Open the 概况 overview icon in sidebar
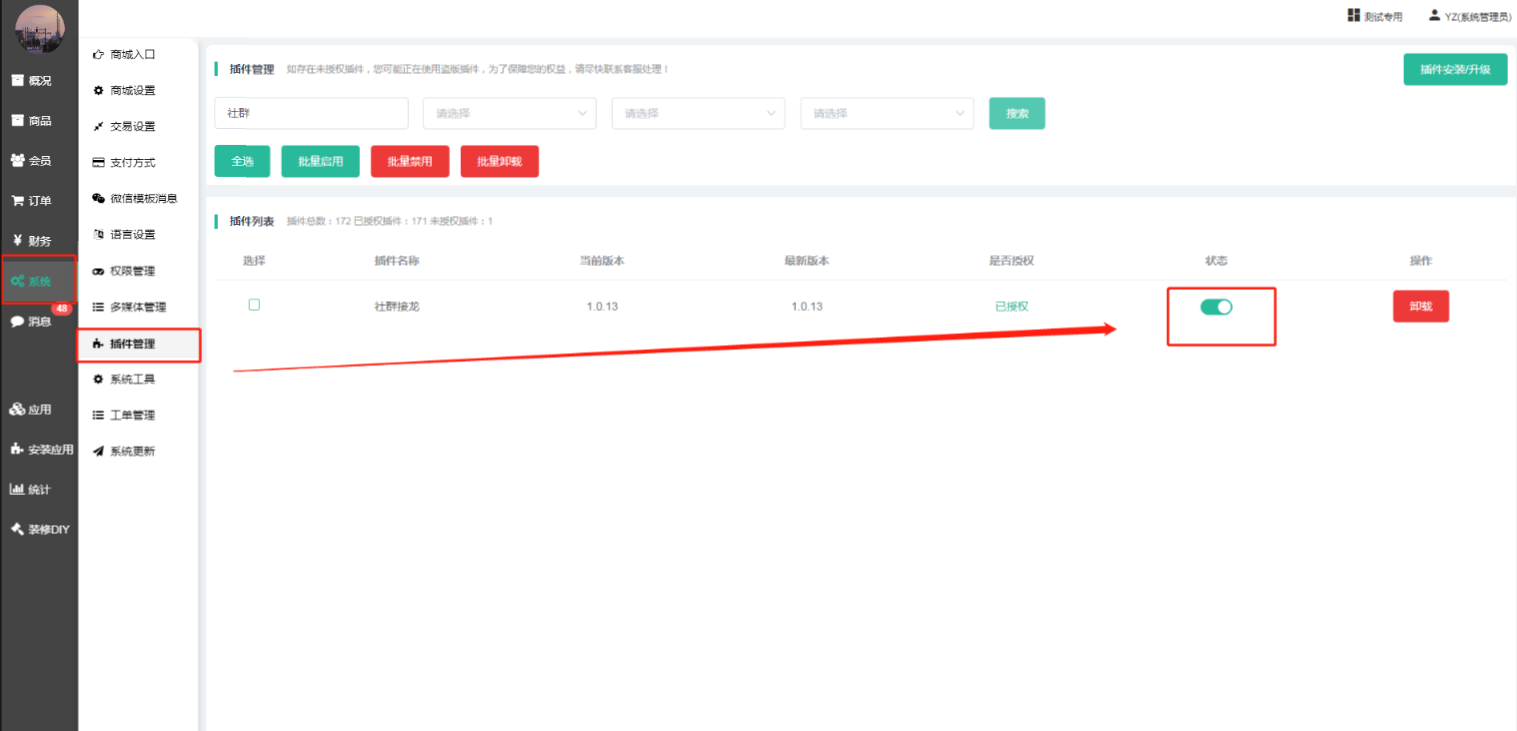1517x731 pixels. click(x=17, y=80)
